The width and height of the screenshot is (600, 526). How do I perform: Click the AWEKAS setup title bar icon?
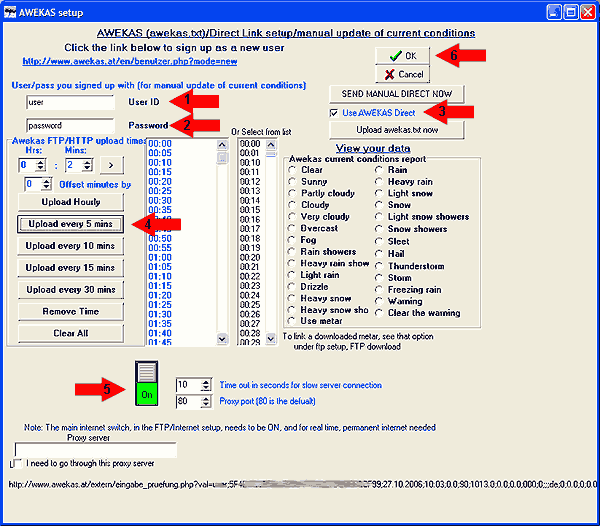tap(10, 12)
